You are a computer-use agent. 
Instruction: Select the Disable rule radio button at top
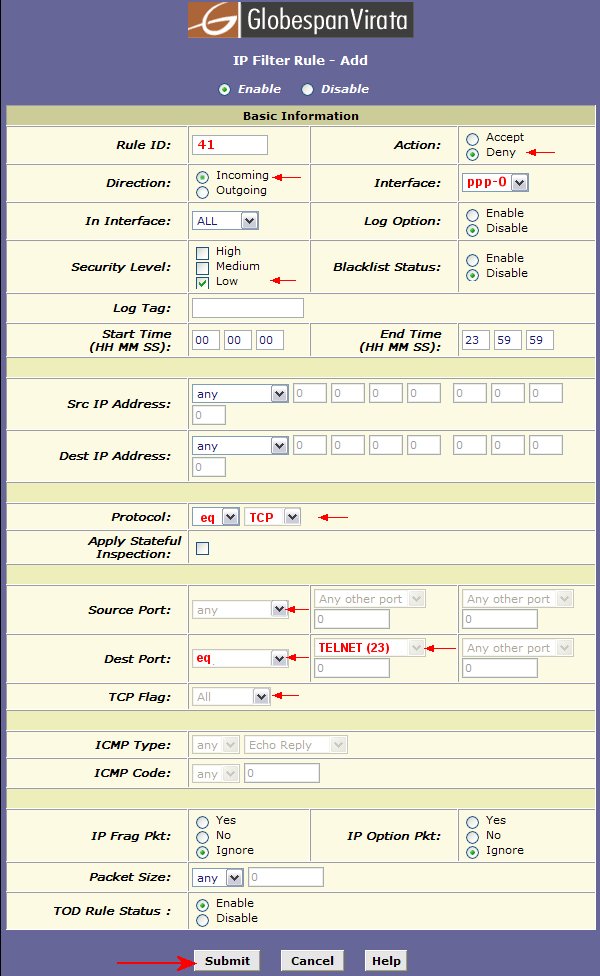pos(307,90)
